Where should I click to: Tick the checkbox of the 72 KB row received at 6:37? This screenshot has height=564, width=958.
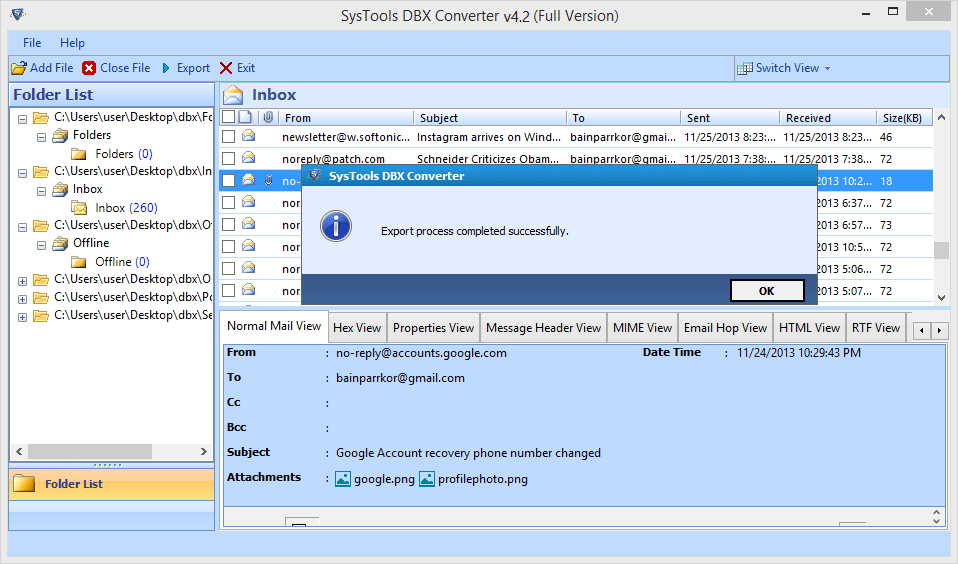click(229, 202)
